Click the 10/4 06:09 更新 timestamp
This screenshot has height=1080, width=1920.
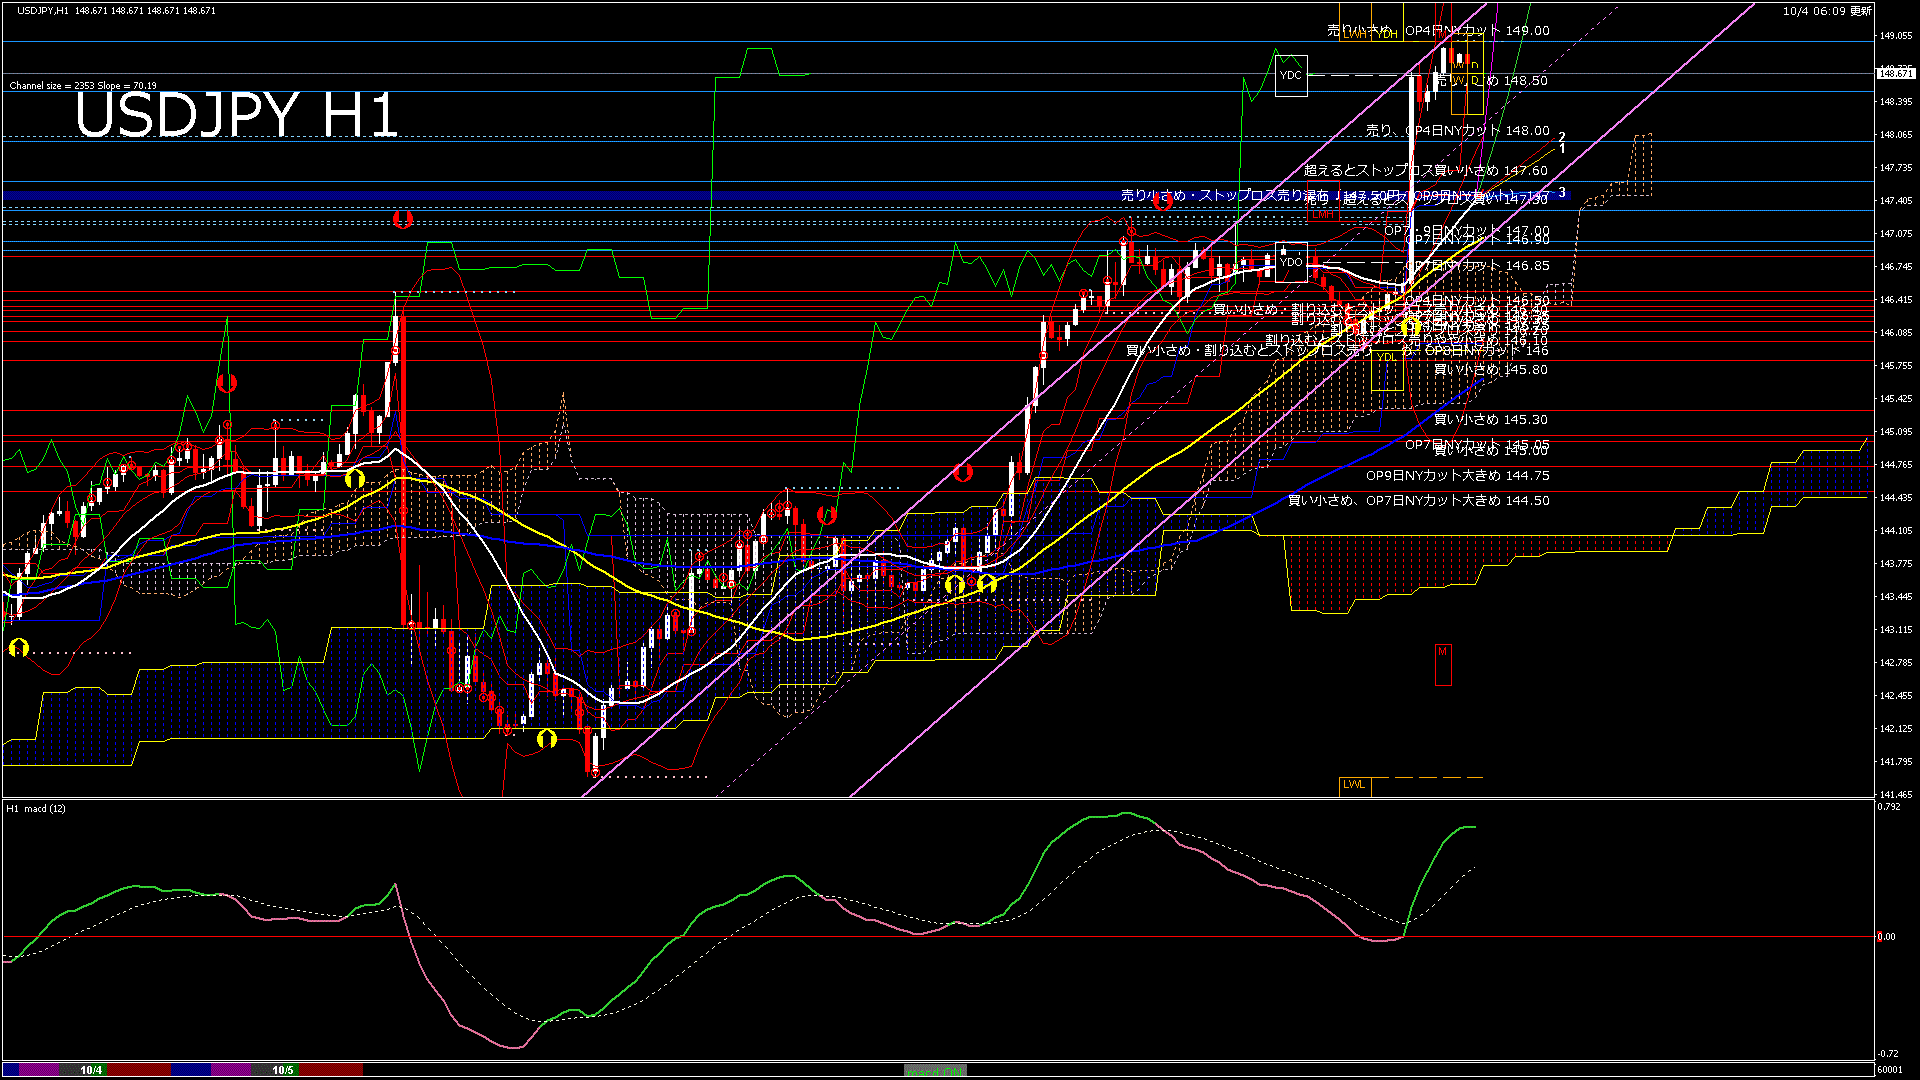pyautogui.click(x=1826, y=11)
